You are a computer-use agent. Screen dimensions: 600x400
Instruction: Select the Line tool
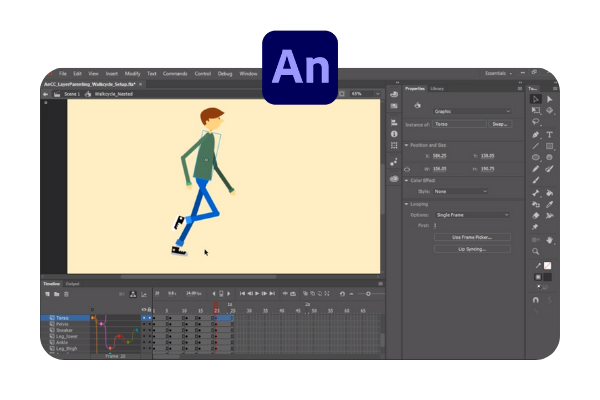(536, 146)
